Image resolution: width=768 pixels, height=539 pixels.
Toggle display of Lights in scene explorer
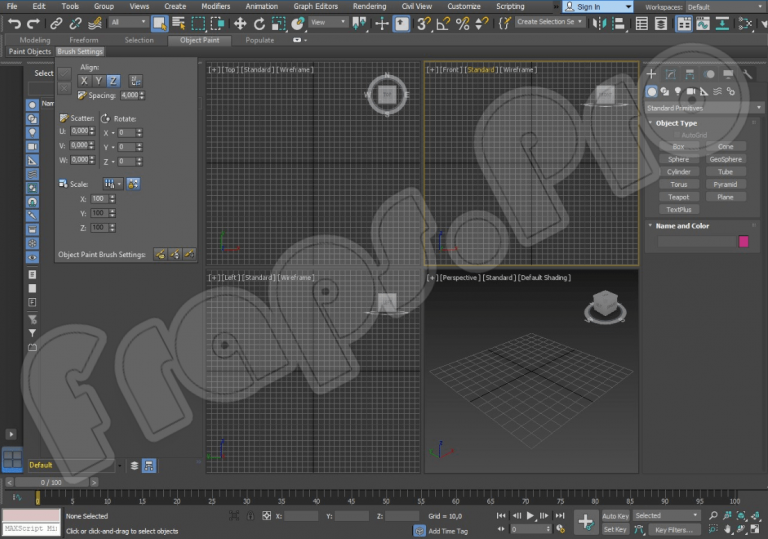tap(32, 132)
